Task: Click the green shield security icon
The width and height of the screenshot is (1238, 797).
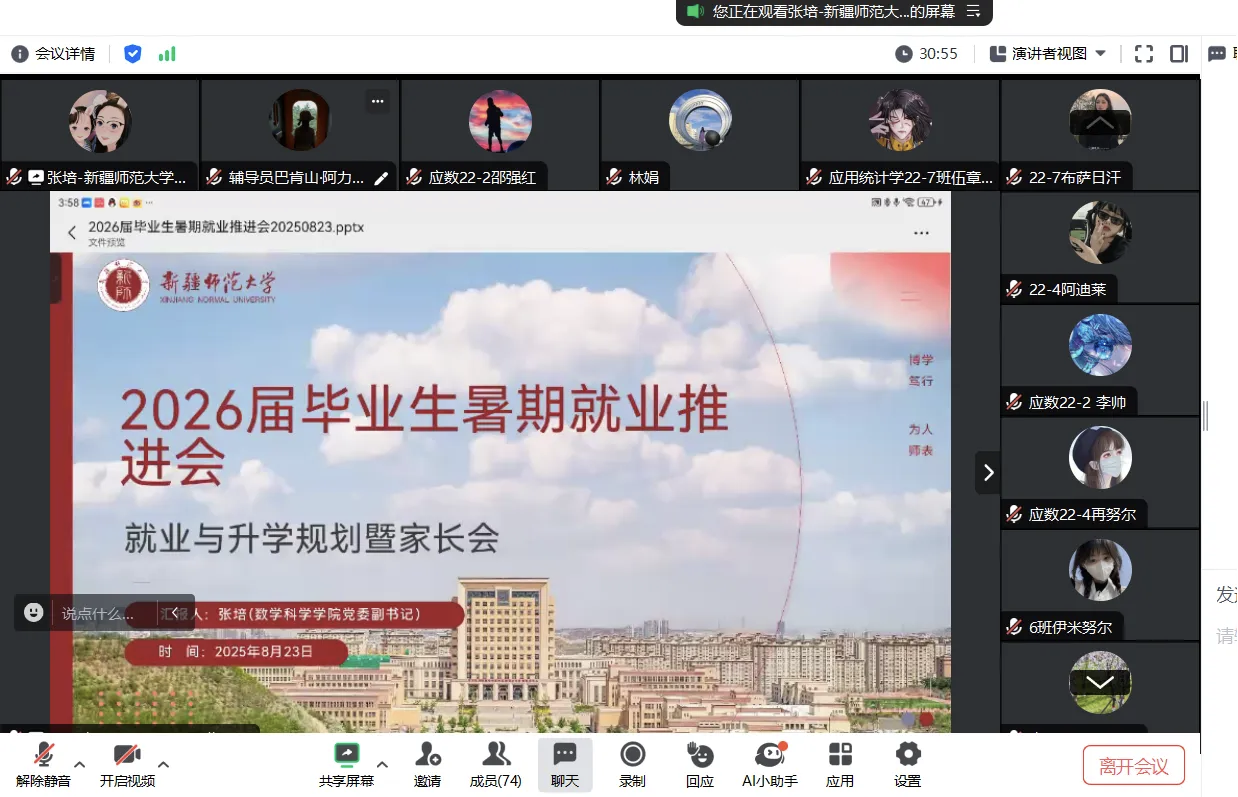Action: coord(132,54)
